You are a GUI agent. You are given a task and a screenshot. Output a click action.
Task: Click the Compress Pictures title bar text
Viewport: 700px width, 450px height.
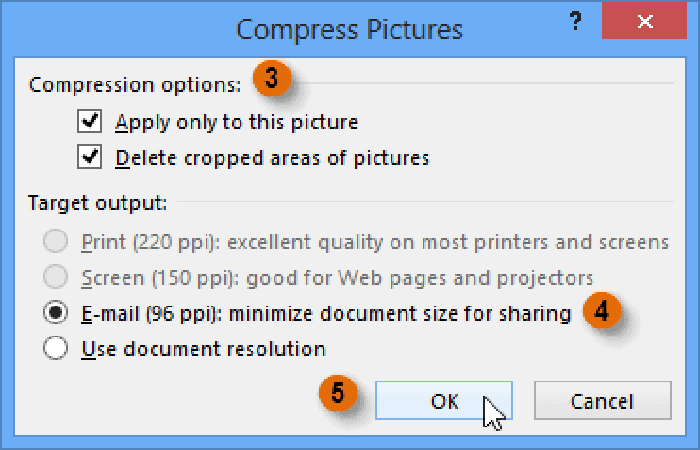(x=349, y=29)
